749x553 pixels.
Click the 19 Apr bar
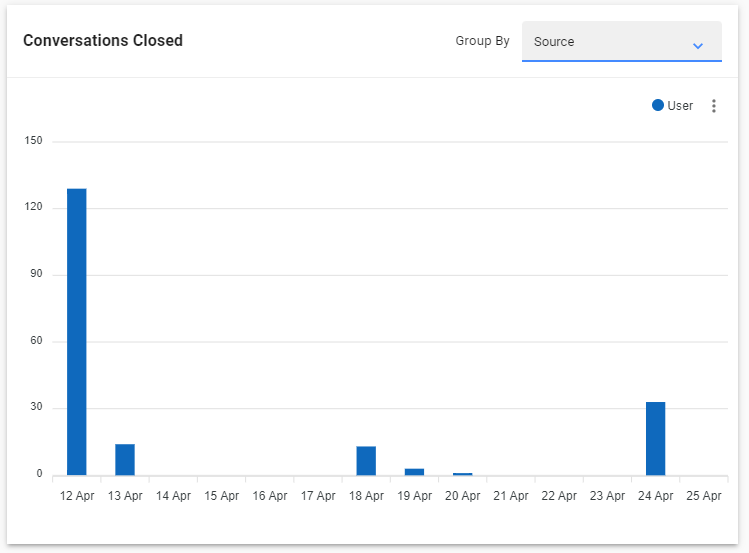[414, 471]
